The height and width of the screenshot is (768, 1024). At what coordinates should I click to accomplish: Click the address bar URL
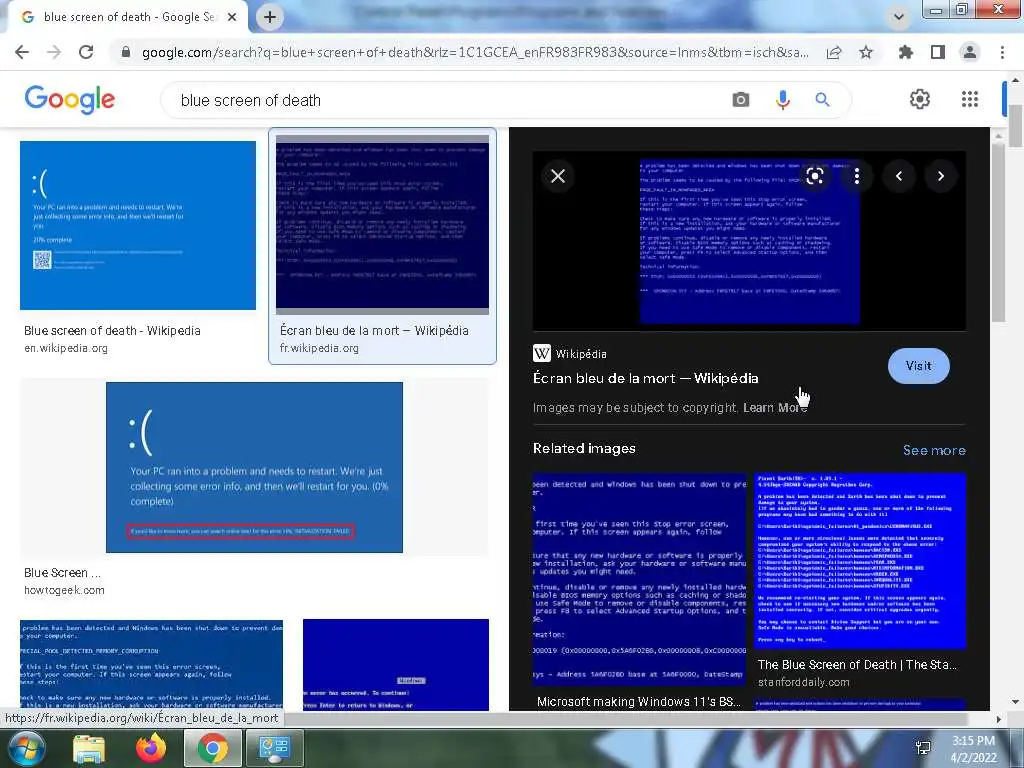475,52
